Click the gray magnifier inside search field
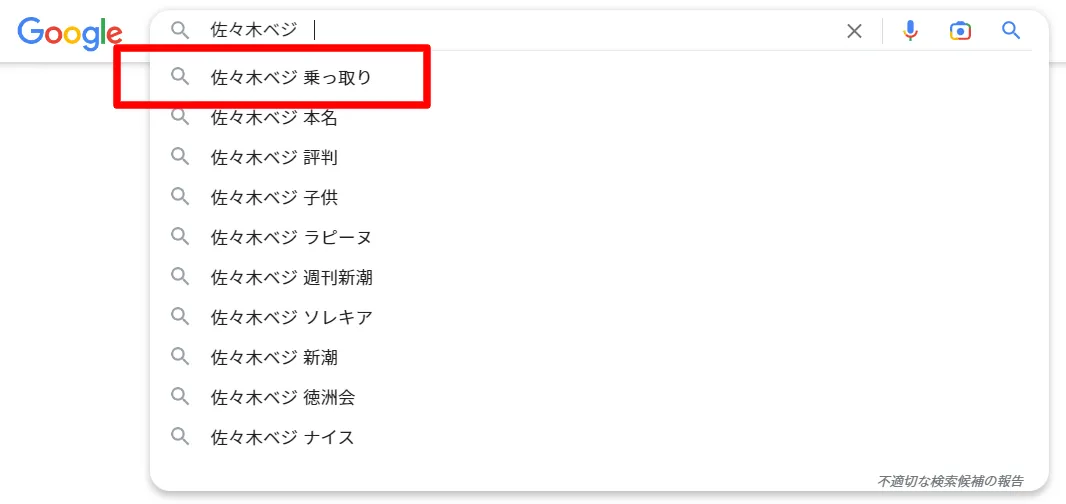Viewport: 1066px width, 504px height. [x=180, y=30]
